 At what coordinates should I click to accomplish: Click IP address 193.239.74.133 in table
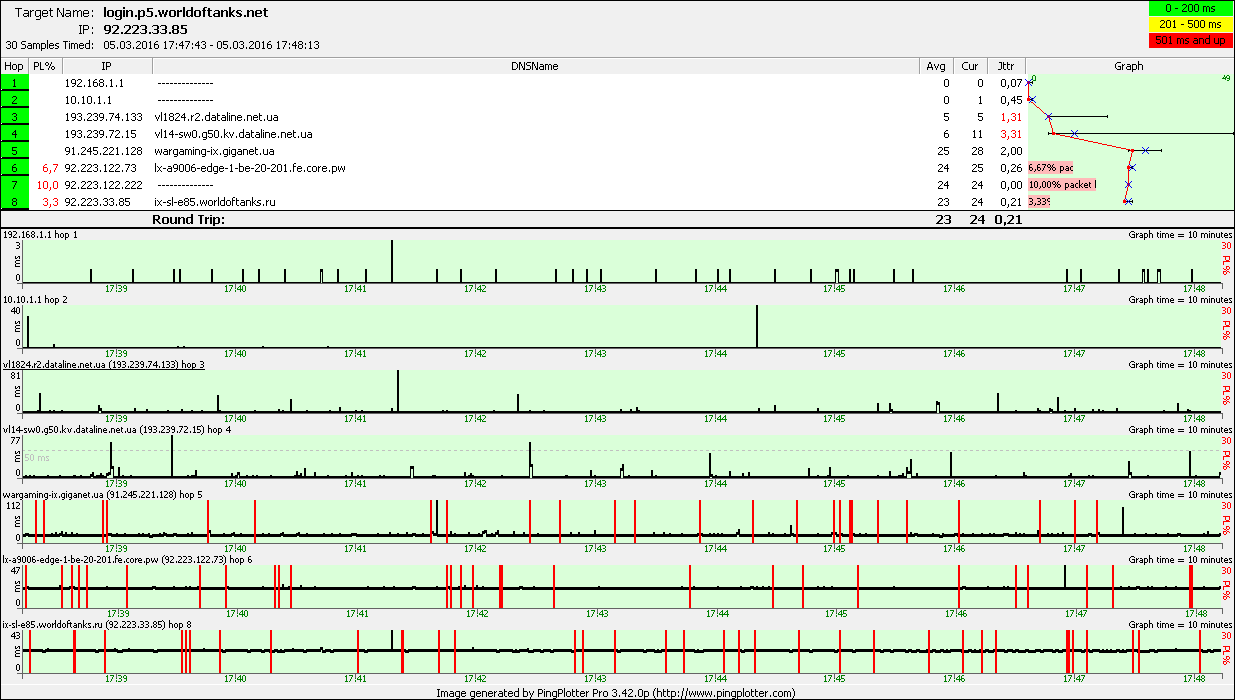(x=103, y=117)
